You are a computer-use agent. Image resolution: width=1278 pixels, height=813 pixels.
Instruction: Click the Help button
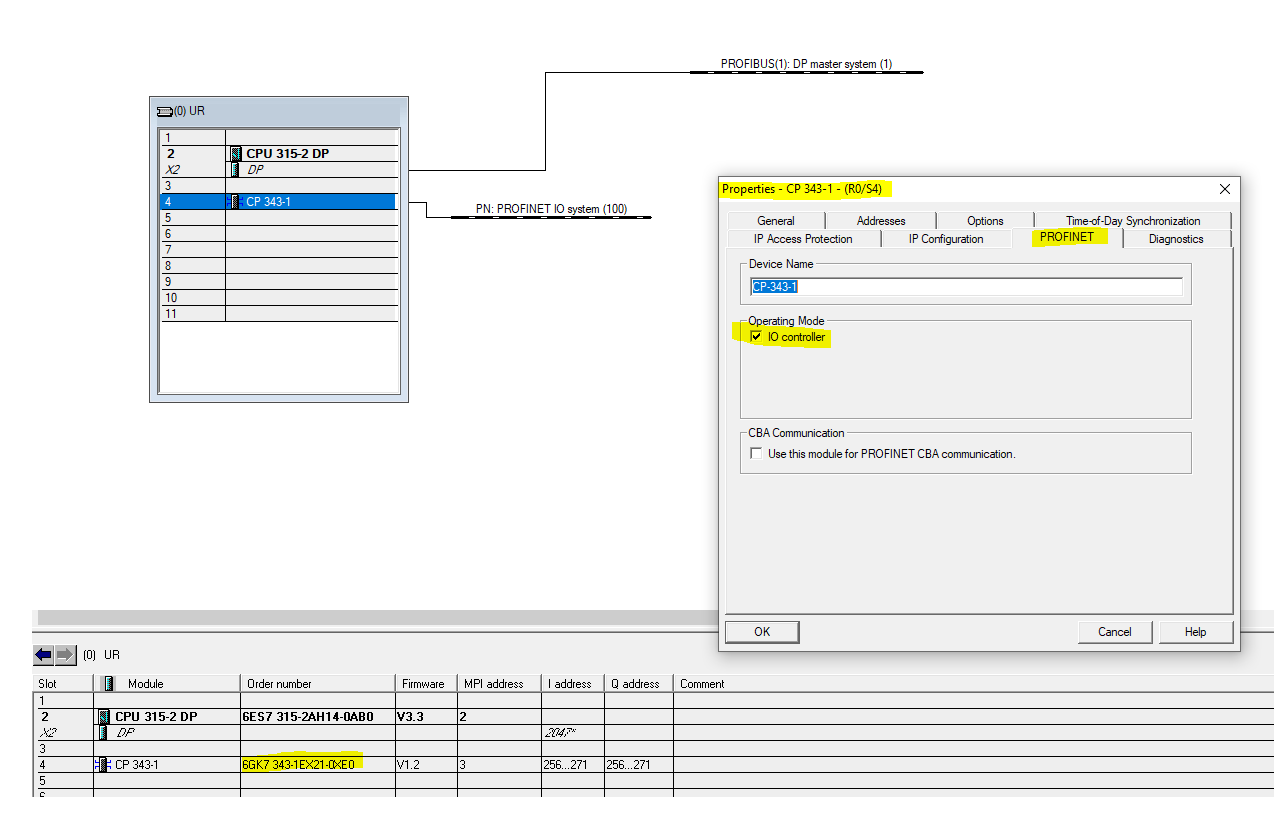(x=1196, y=632)
